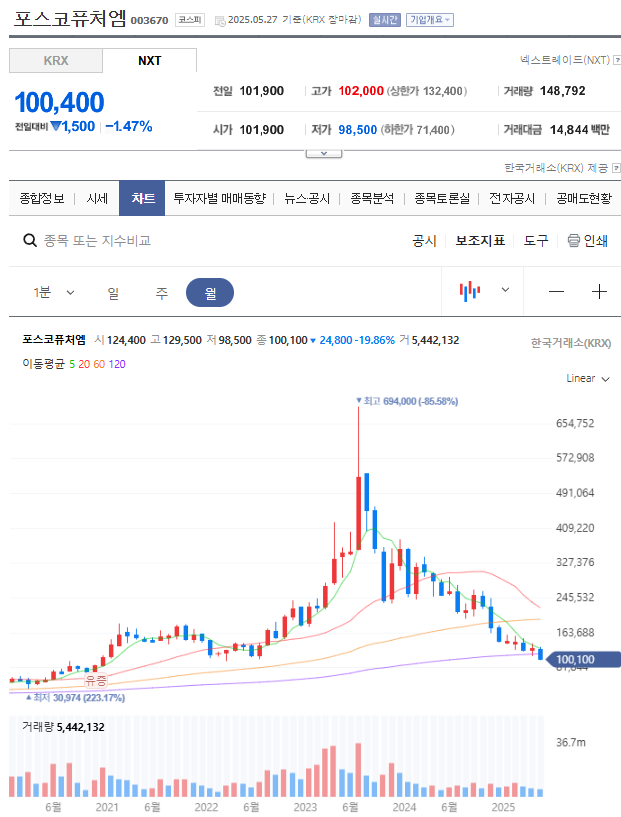621x817 pixels.
Task: Open the candlestick chart type icon
Action: (469, 291)
